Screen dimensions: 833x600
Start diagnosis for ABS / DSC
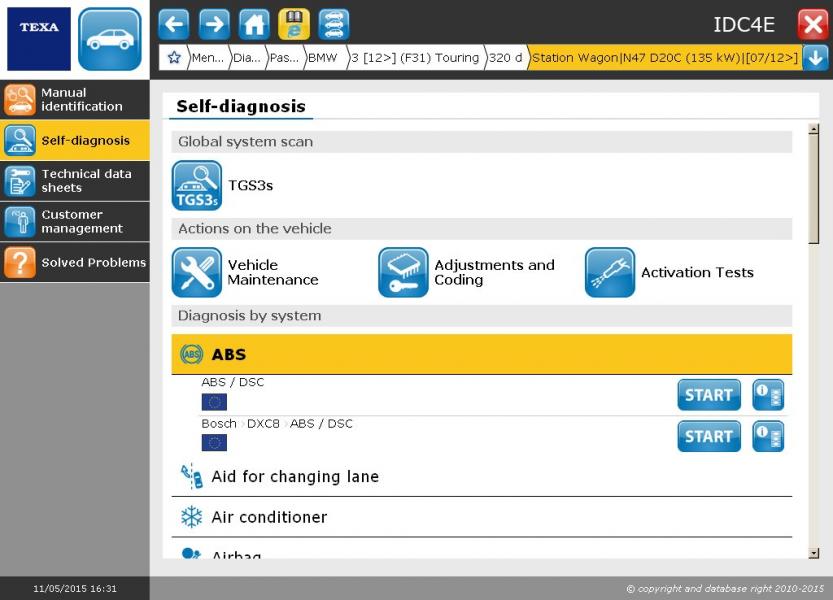click(709, 395)
